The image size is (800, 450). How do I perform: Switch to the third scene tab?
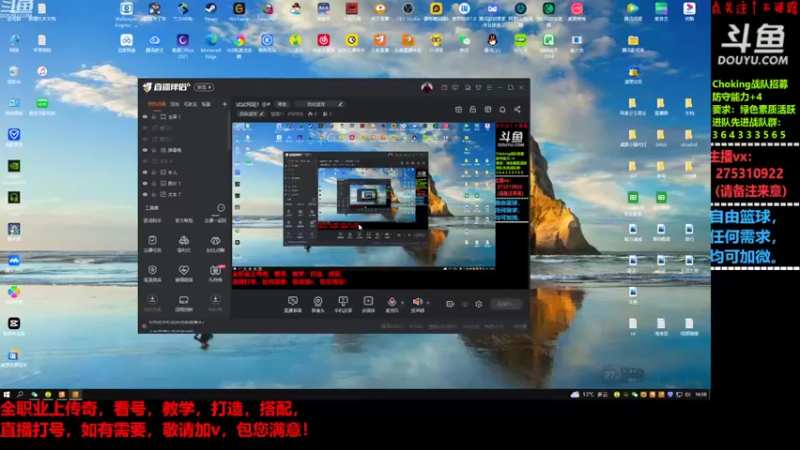[x=190, y=104]
